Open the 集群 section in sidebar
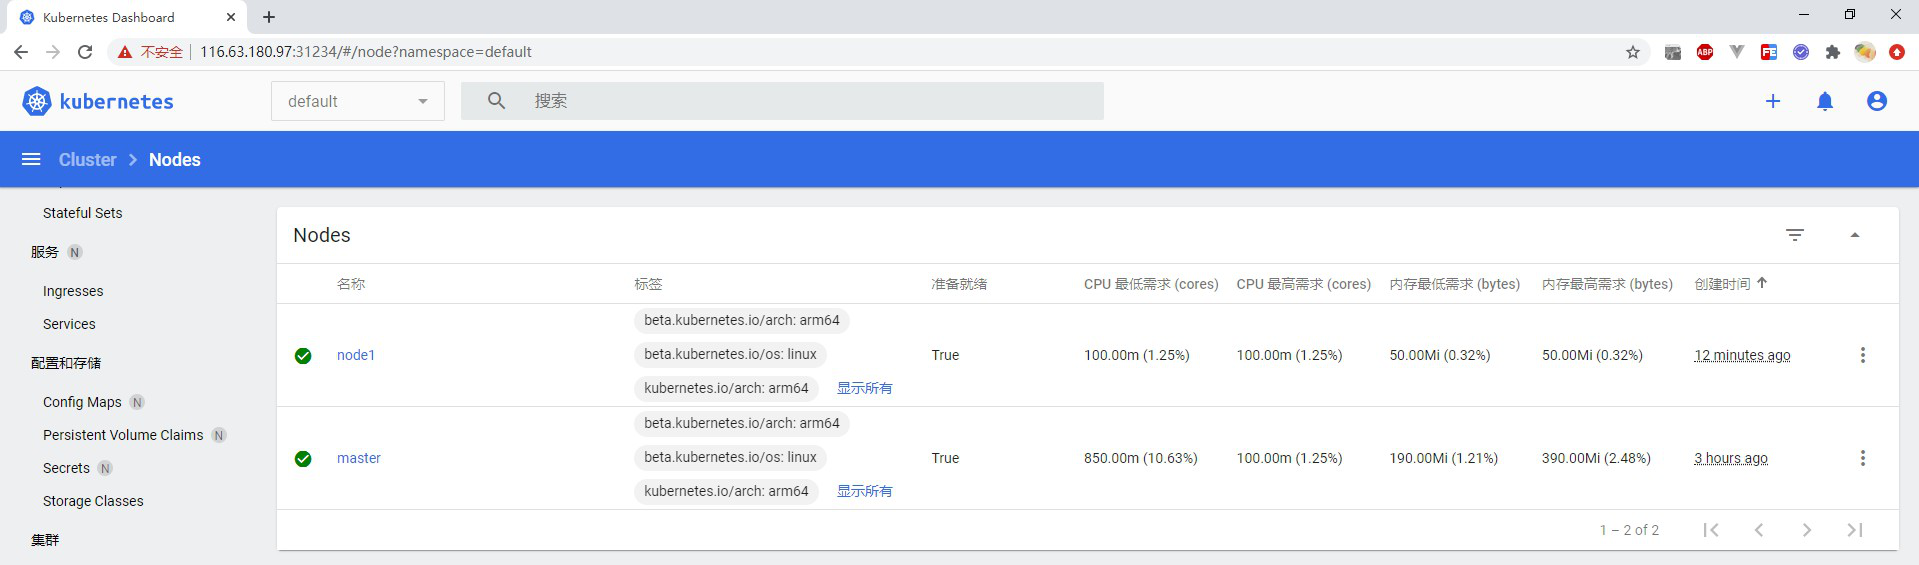This screenshot has width=1919, height=565. pos(45,540)
